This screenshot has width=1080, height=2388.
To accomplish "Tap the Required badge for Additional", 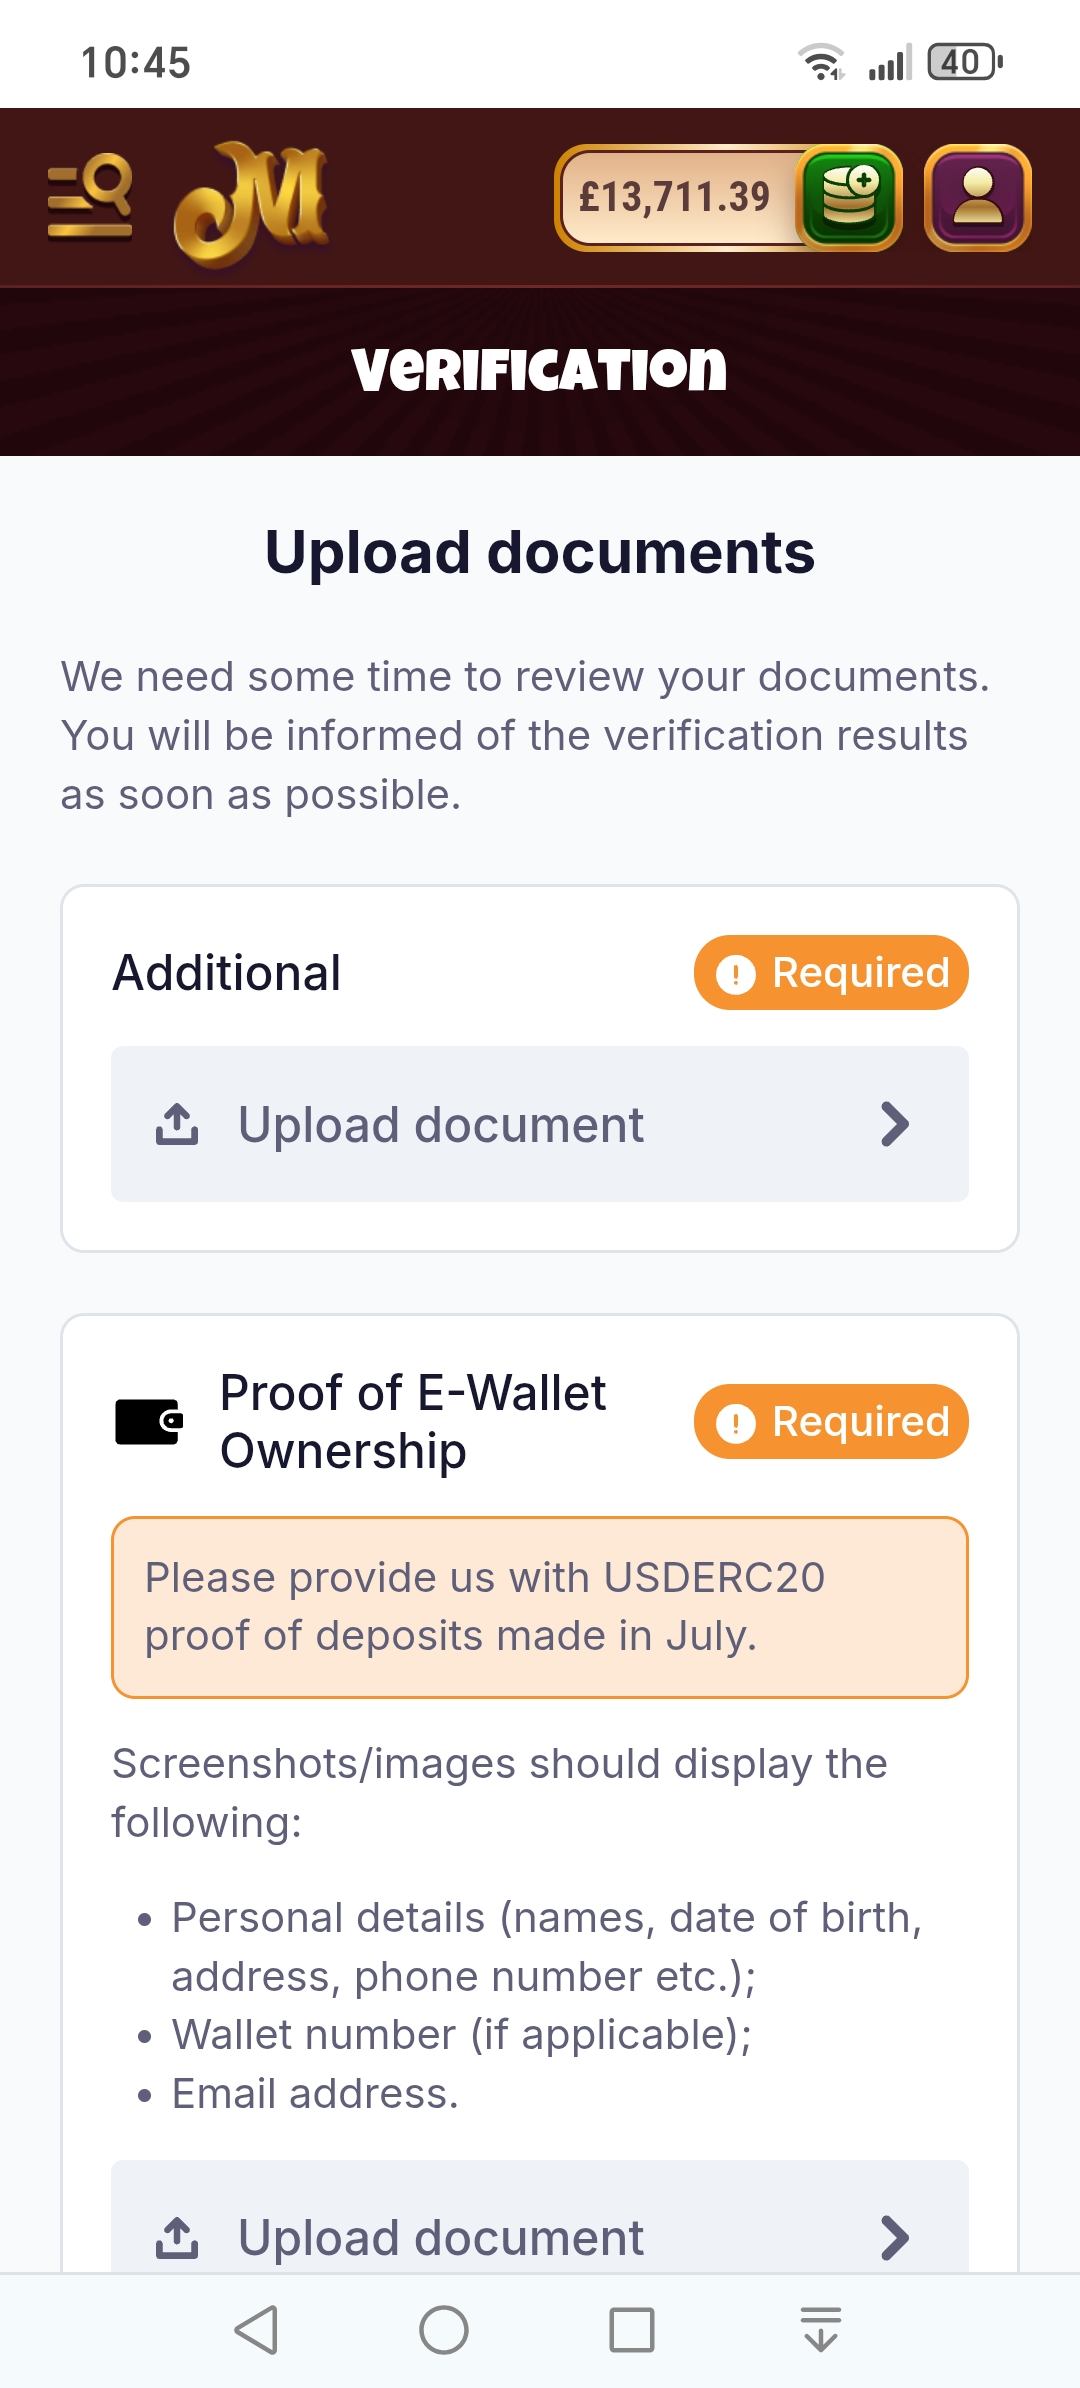I will pyautogui.click(x=831, y=972).
